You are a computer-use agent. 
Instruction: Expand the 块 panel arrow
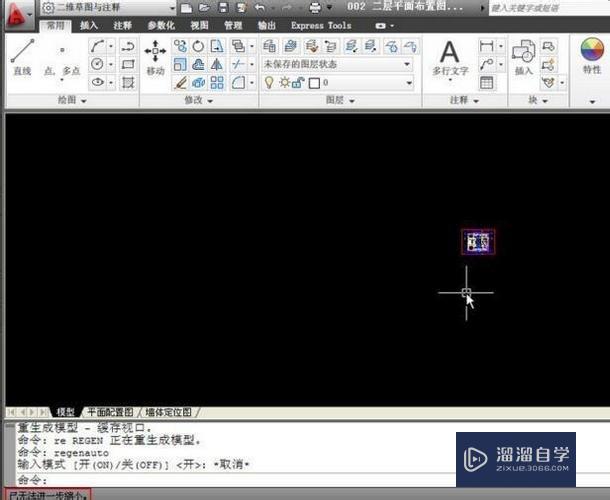tap(545, 101)
